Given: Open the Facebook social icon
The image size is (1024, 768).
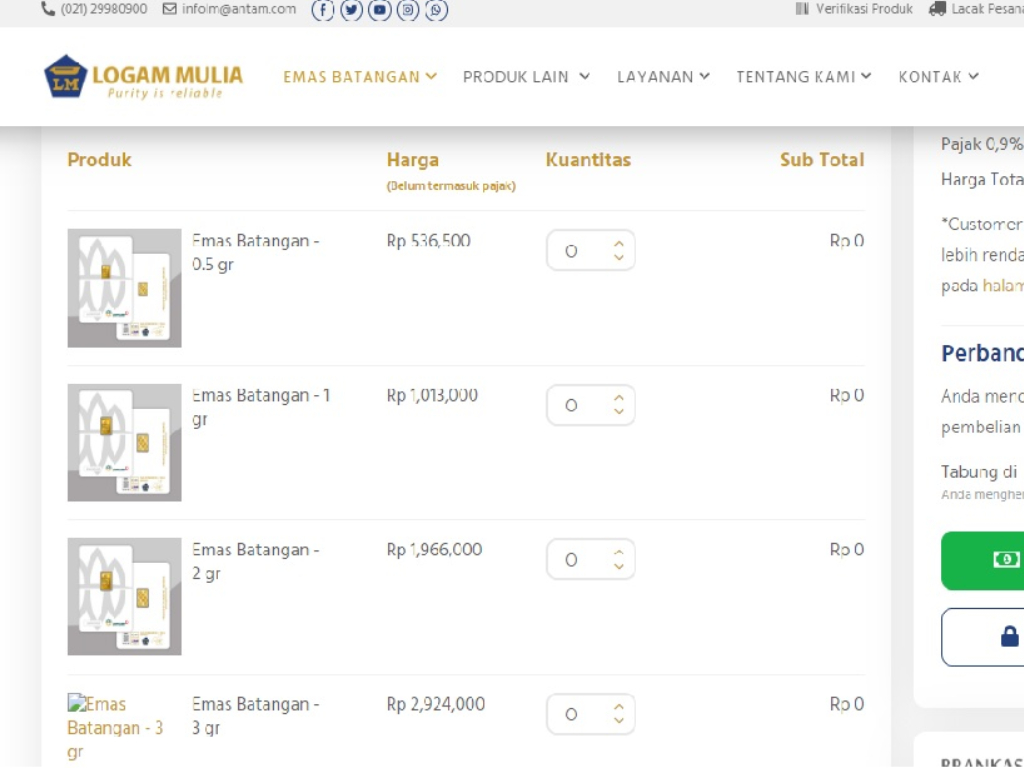Looking at the screenshot, I should tap(323, 10).
